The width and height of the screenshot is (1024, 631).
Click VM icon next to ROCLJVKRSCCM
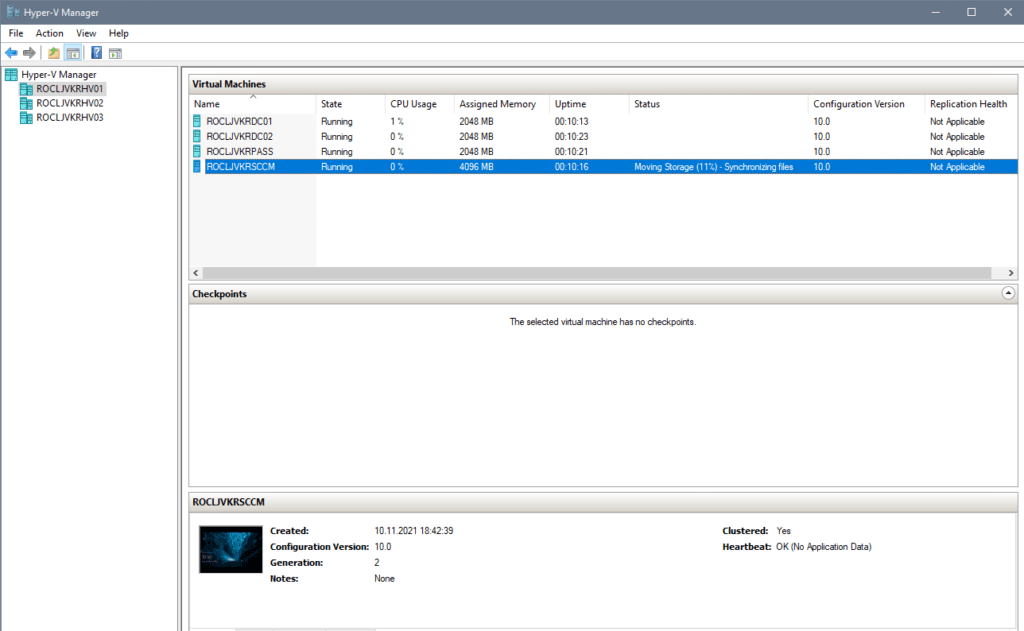[x=197, y=167]
